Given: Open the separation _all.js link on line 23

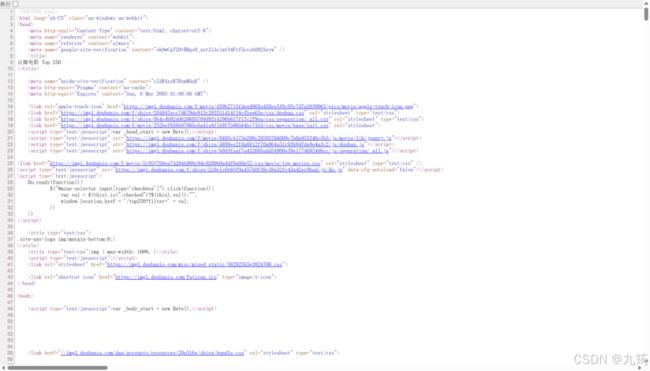Looking at the screenshot, I should point(257,150).
